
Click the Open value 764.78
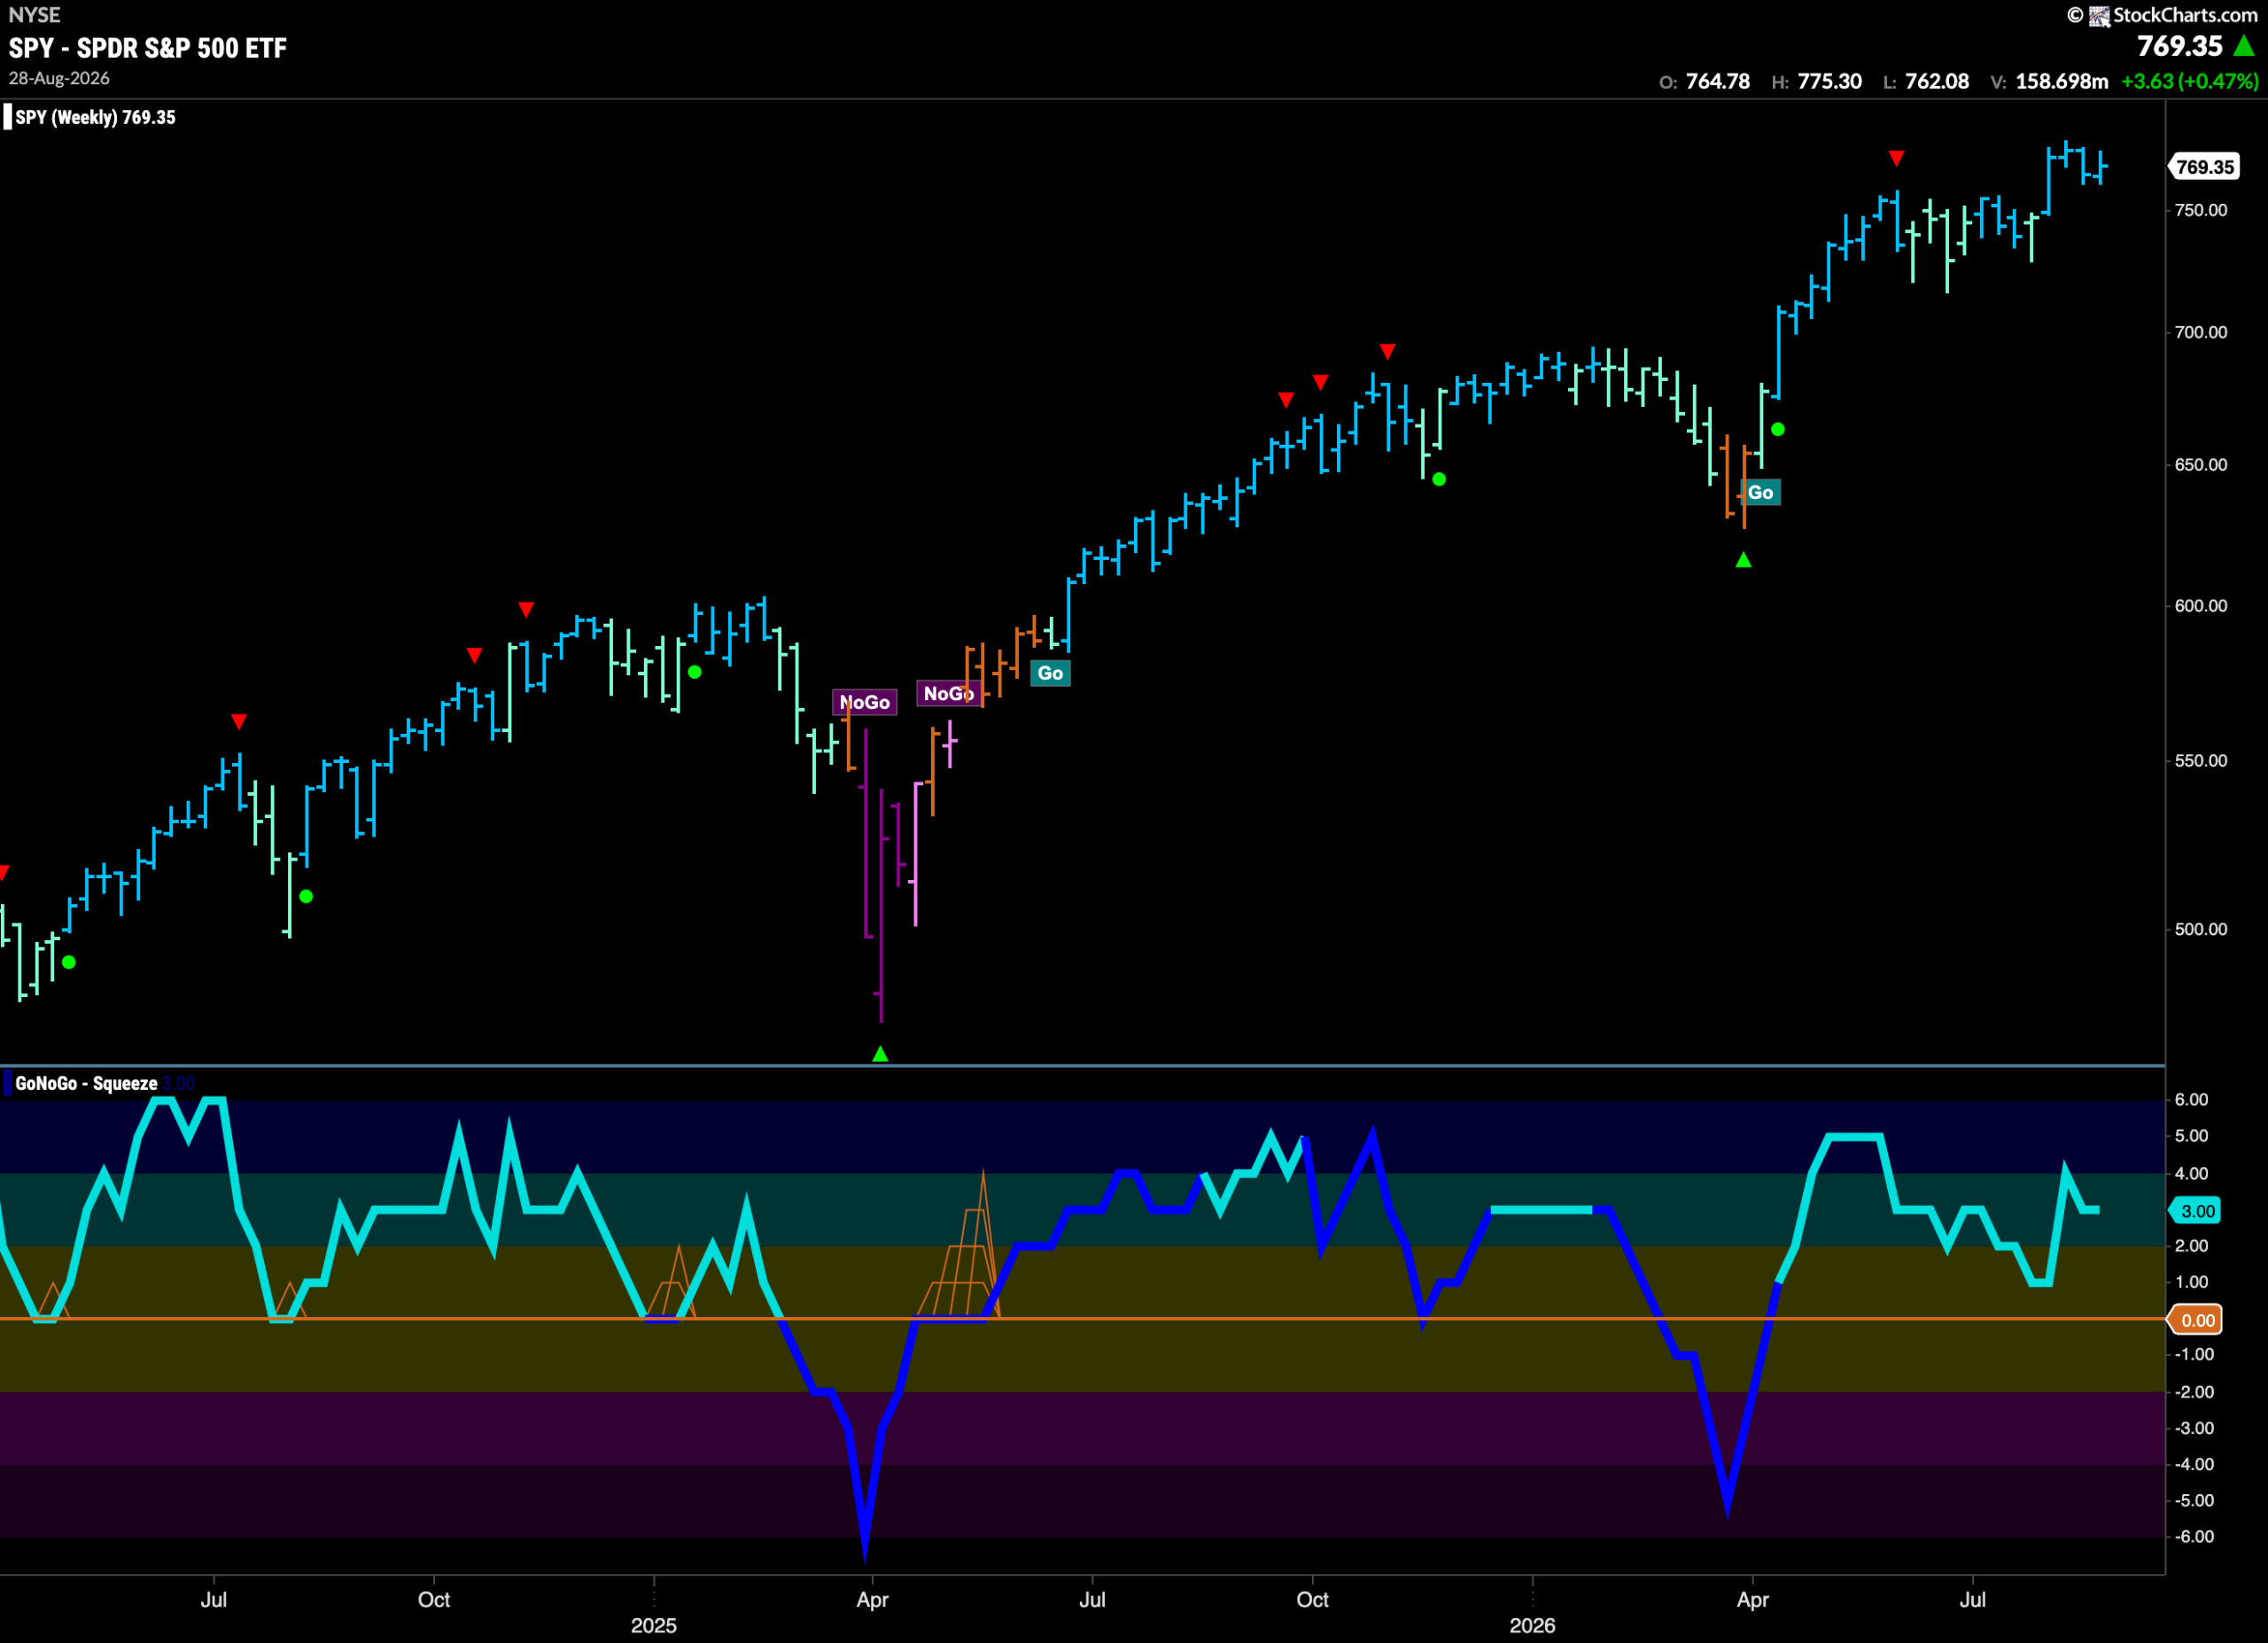click(x=1717, y=81)
